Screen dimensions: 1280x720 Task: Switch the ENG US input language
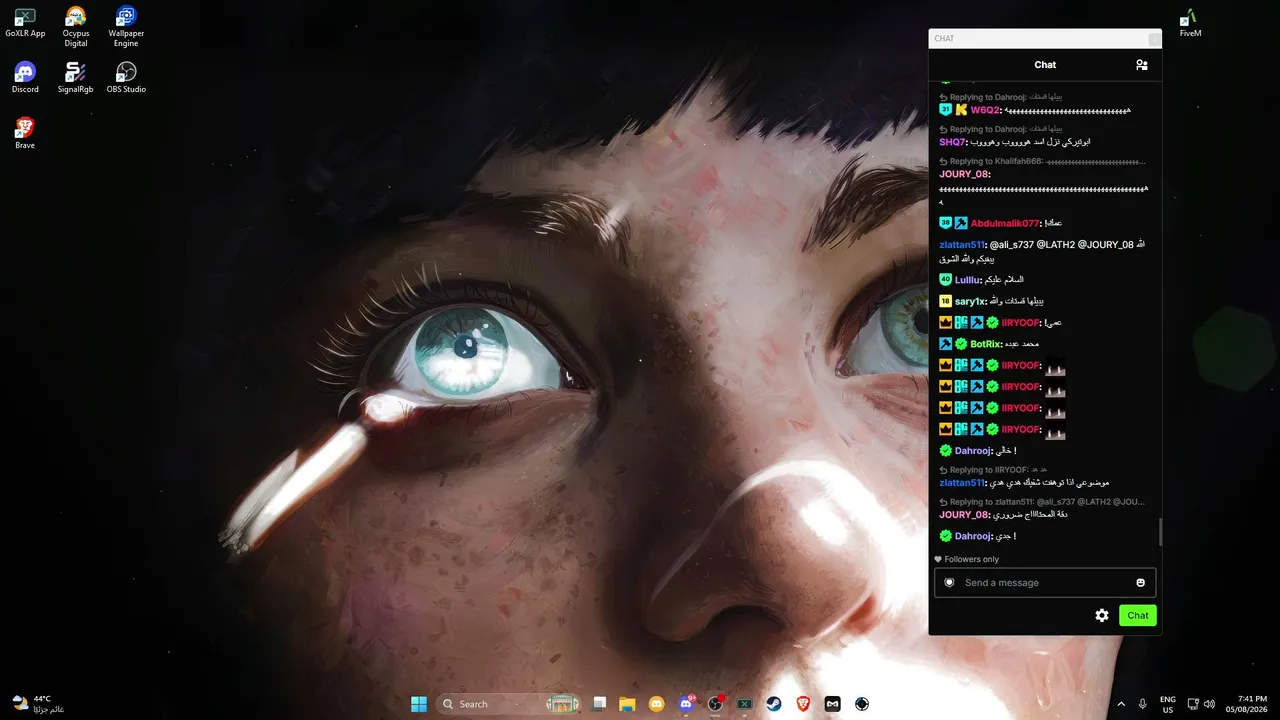pyautogui.click(x=1168, y=704)
